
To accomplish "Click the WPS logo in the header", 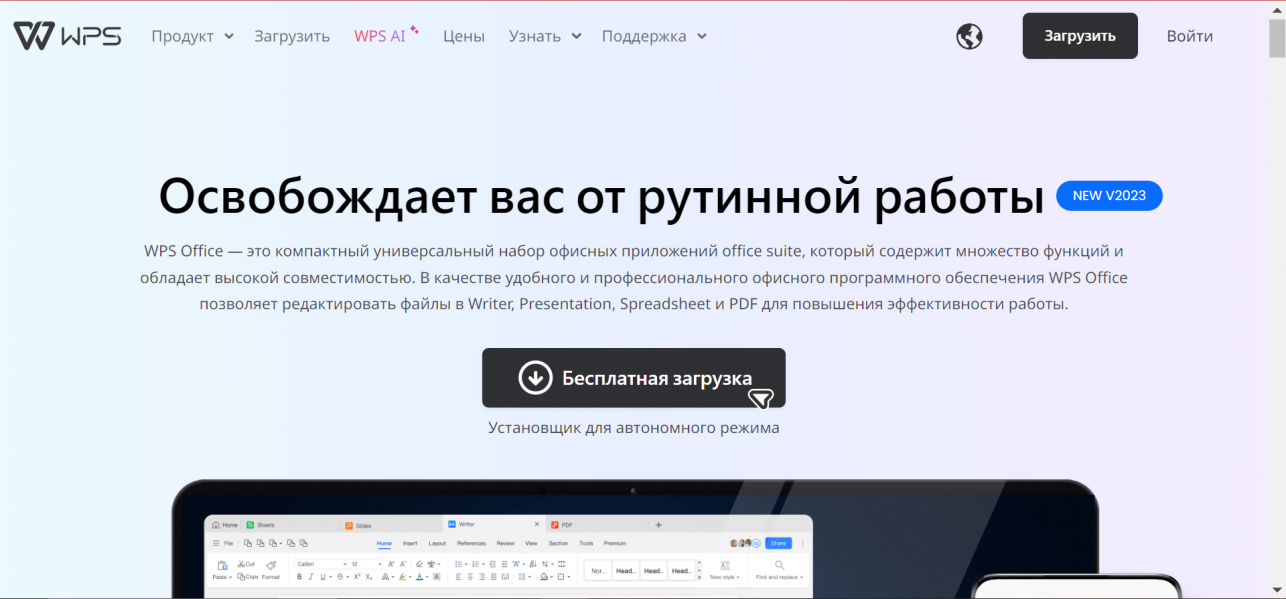I will (x=67, y=36).
